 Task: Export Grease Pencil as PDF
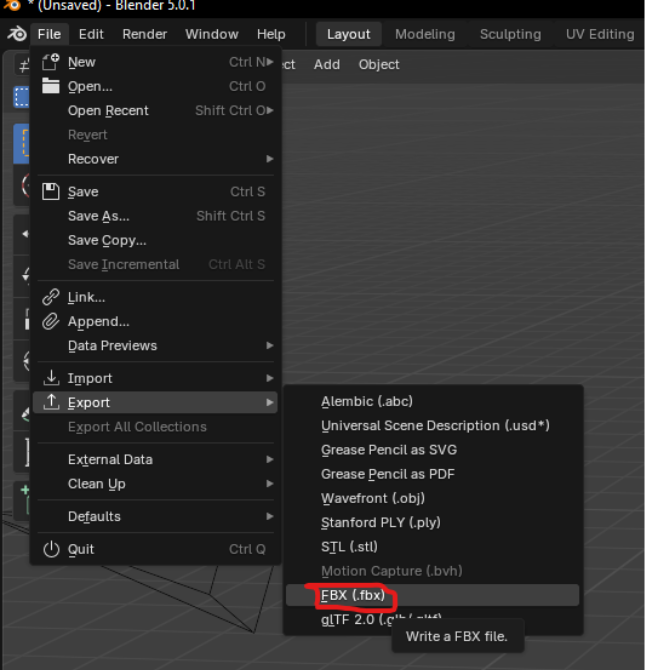433,474
